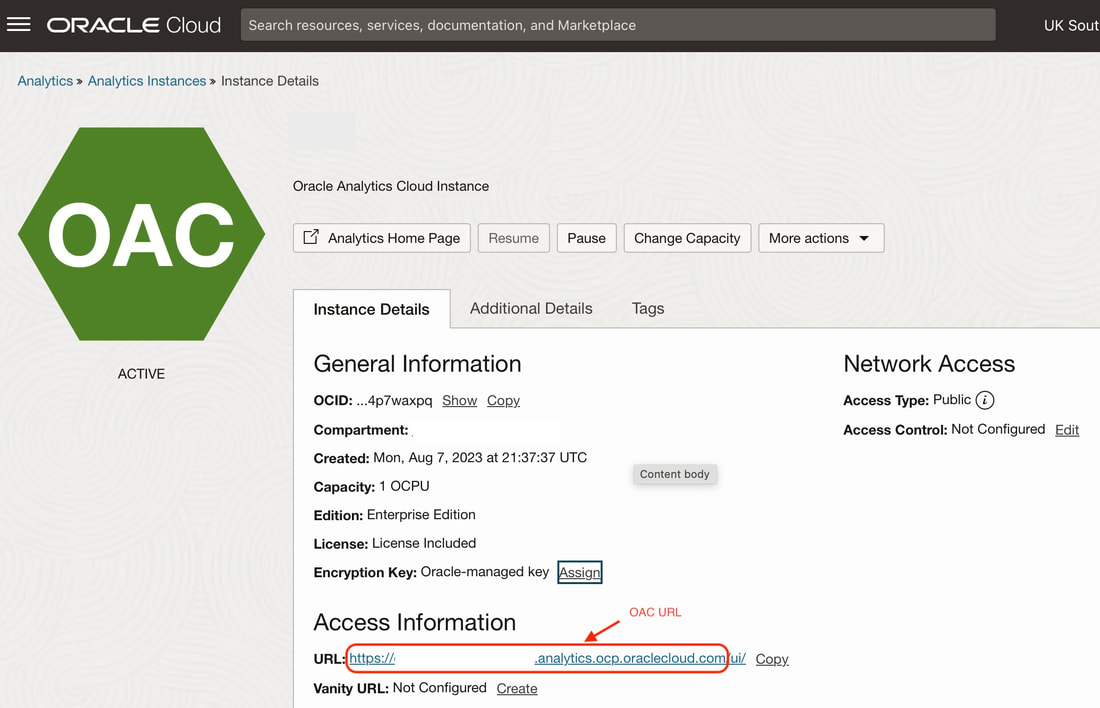Click the 'Mon, Aug 7, 2023 at 21:37:37 UTC' created date
Screen dimensions: 1100x708
pos(480,457)
